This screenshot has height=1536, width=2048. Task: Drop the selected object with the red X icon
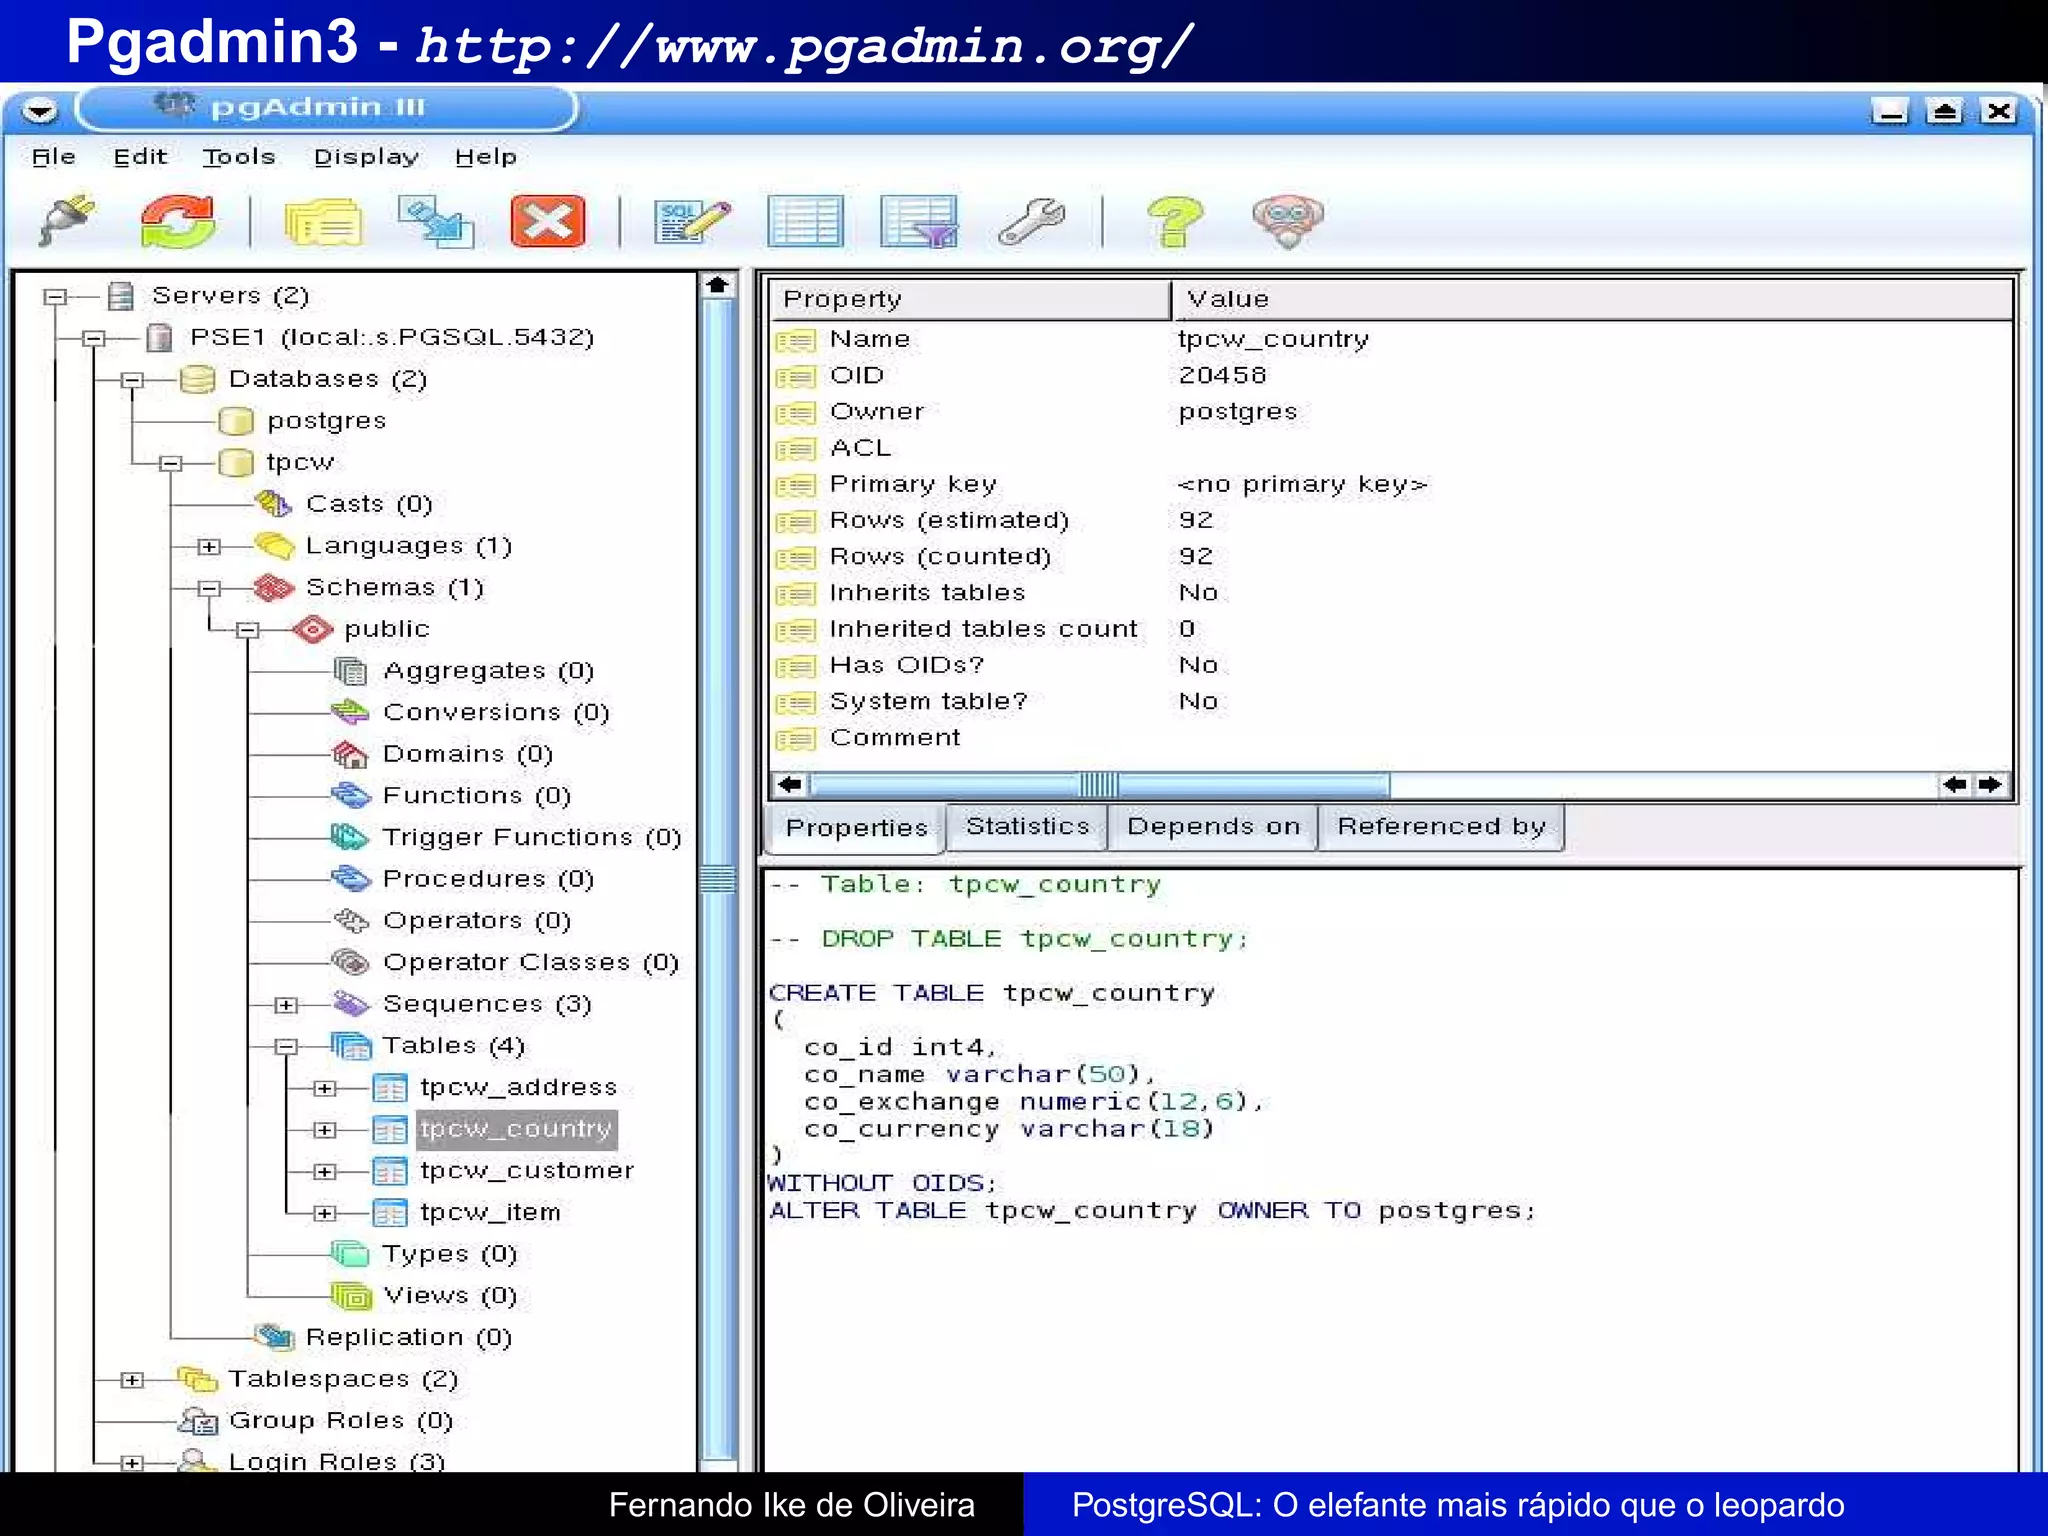pyautogui.click(x=547, y=221)
